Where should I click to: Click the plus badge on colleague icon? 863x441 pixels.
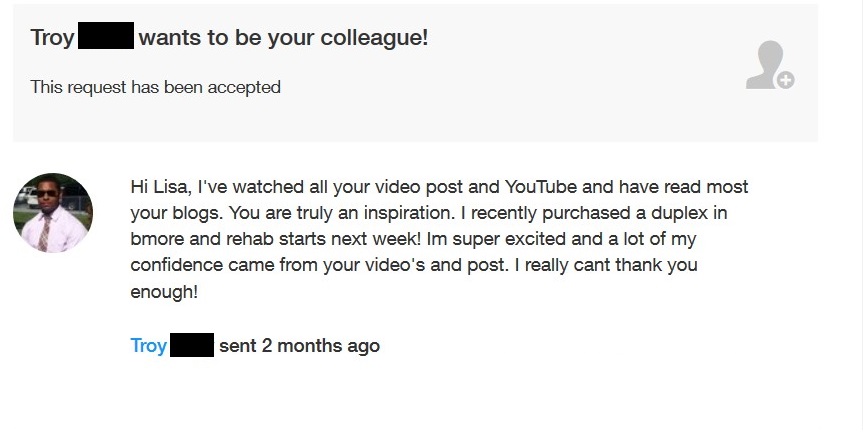pos(785,80)
